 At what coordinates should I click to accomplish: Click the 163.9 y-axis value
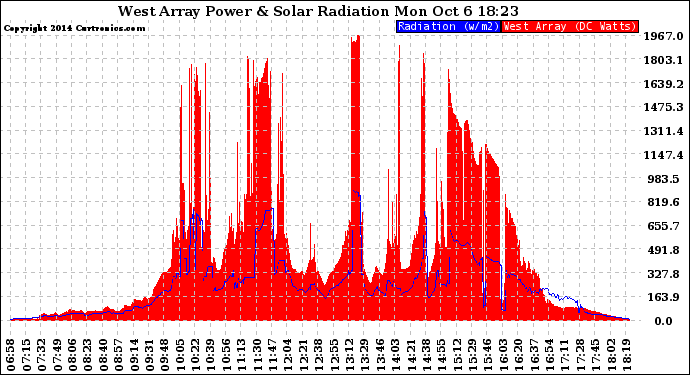(x=665, y=297)
